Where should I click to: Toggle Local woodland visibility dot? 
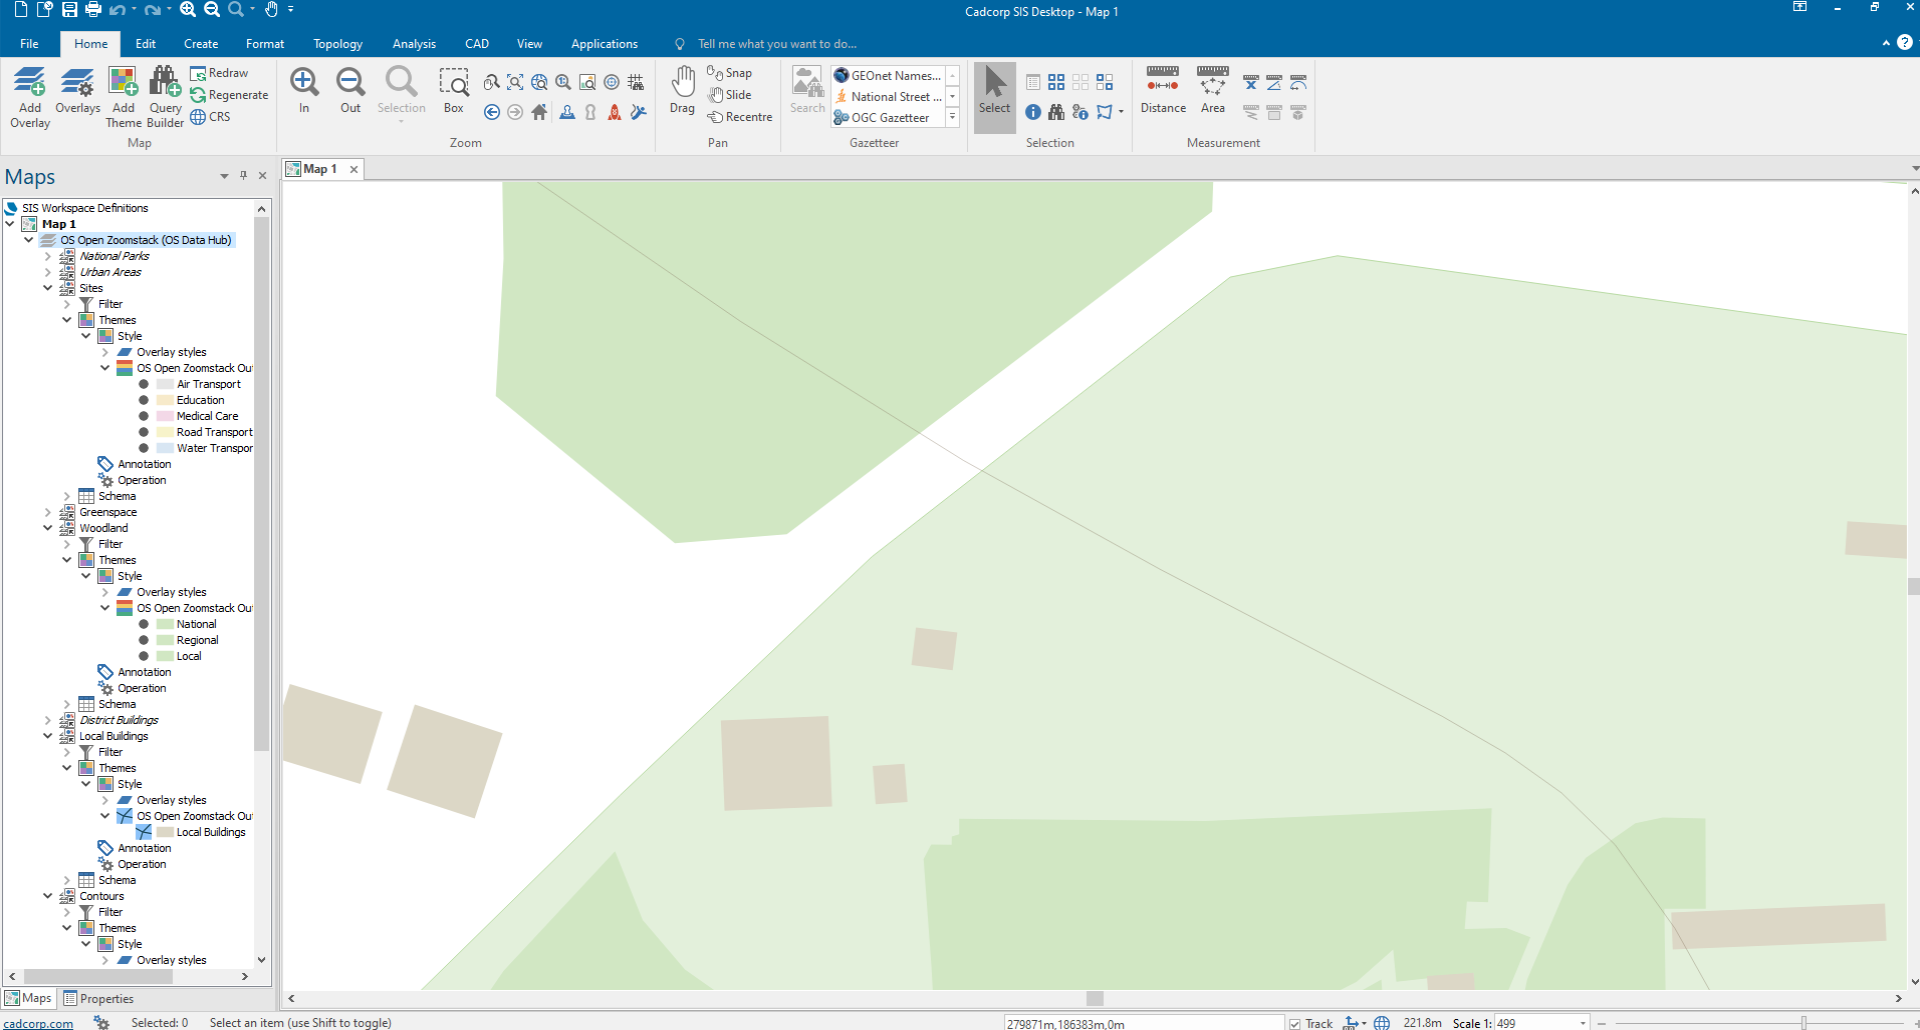click(144, 656)
